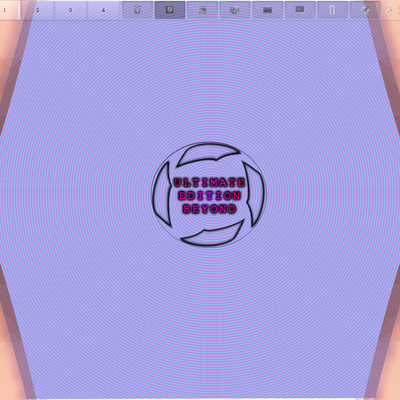Open the window-shaped file manager taskbar icon

(x=202, y=10)
